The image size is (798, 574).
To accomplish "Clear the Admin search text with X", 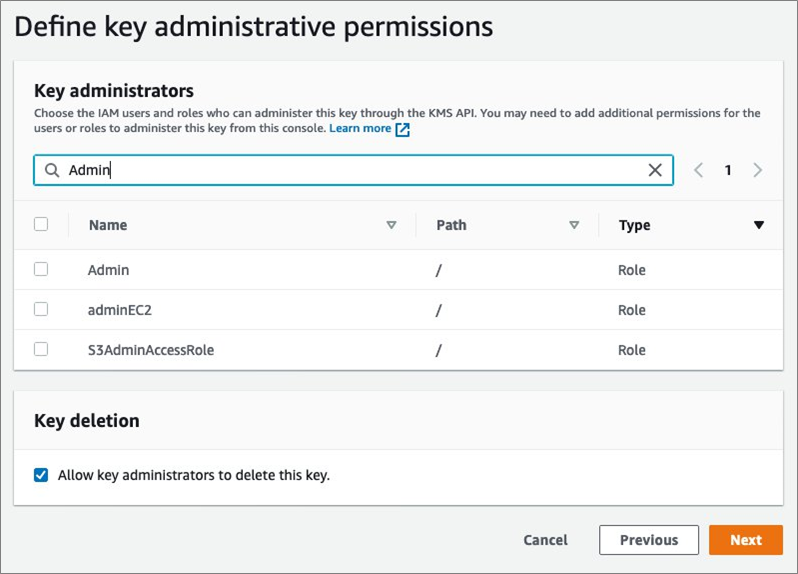I will pos(655,170).
